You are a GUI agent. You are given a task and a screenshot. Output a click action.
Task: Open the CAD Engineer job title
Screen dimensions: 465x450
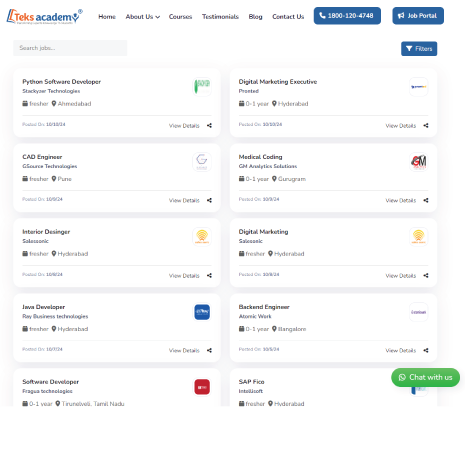coord(42,157)
